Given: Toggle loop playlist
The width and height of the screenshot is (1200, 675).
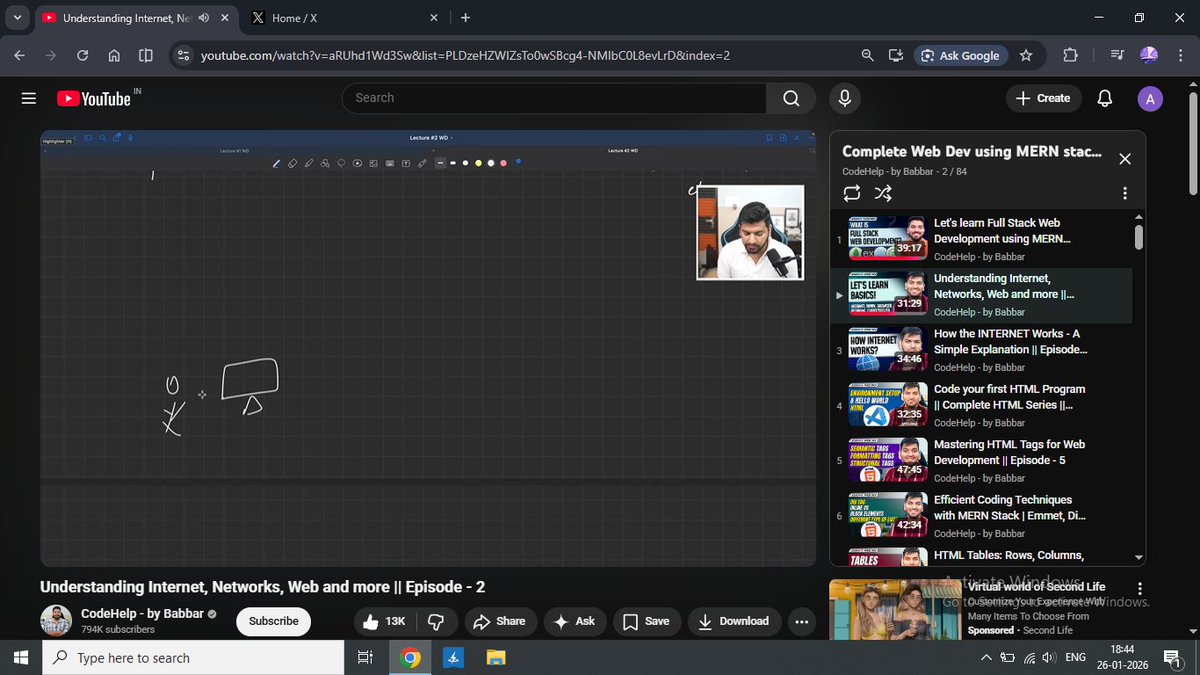Looking at the screenshot, I should click(852, 193).
